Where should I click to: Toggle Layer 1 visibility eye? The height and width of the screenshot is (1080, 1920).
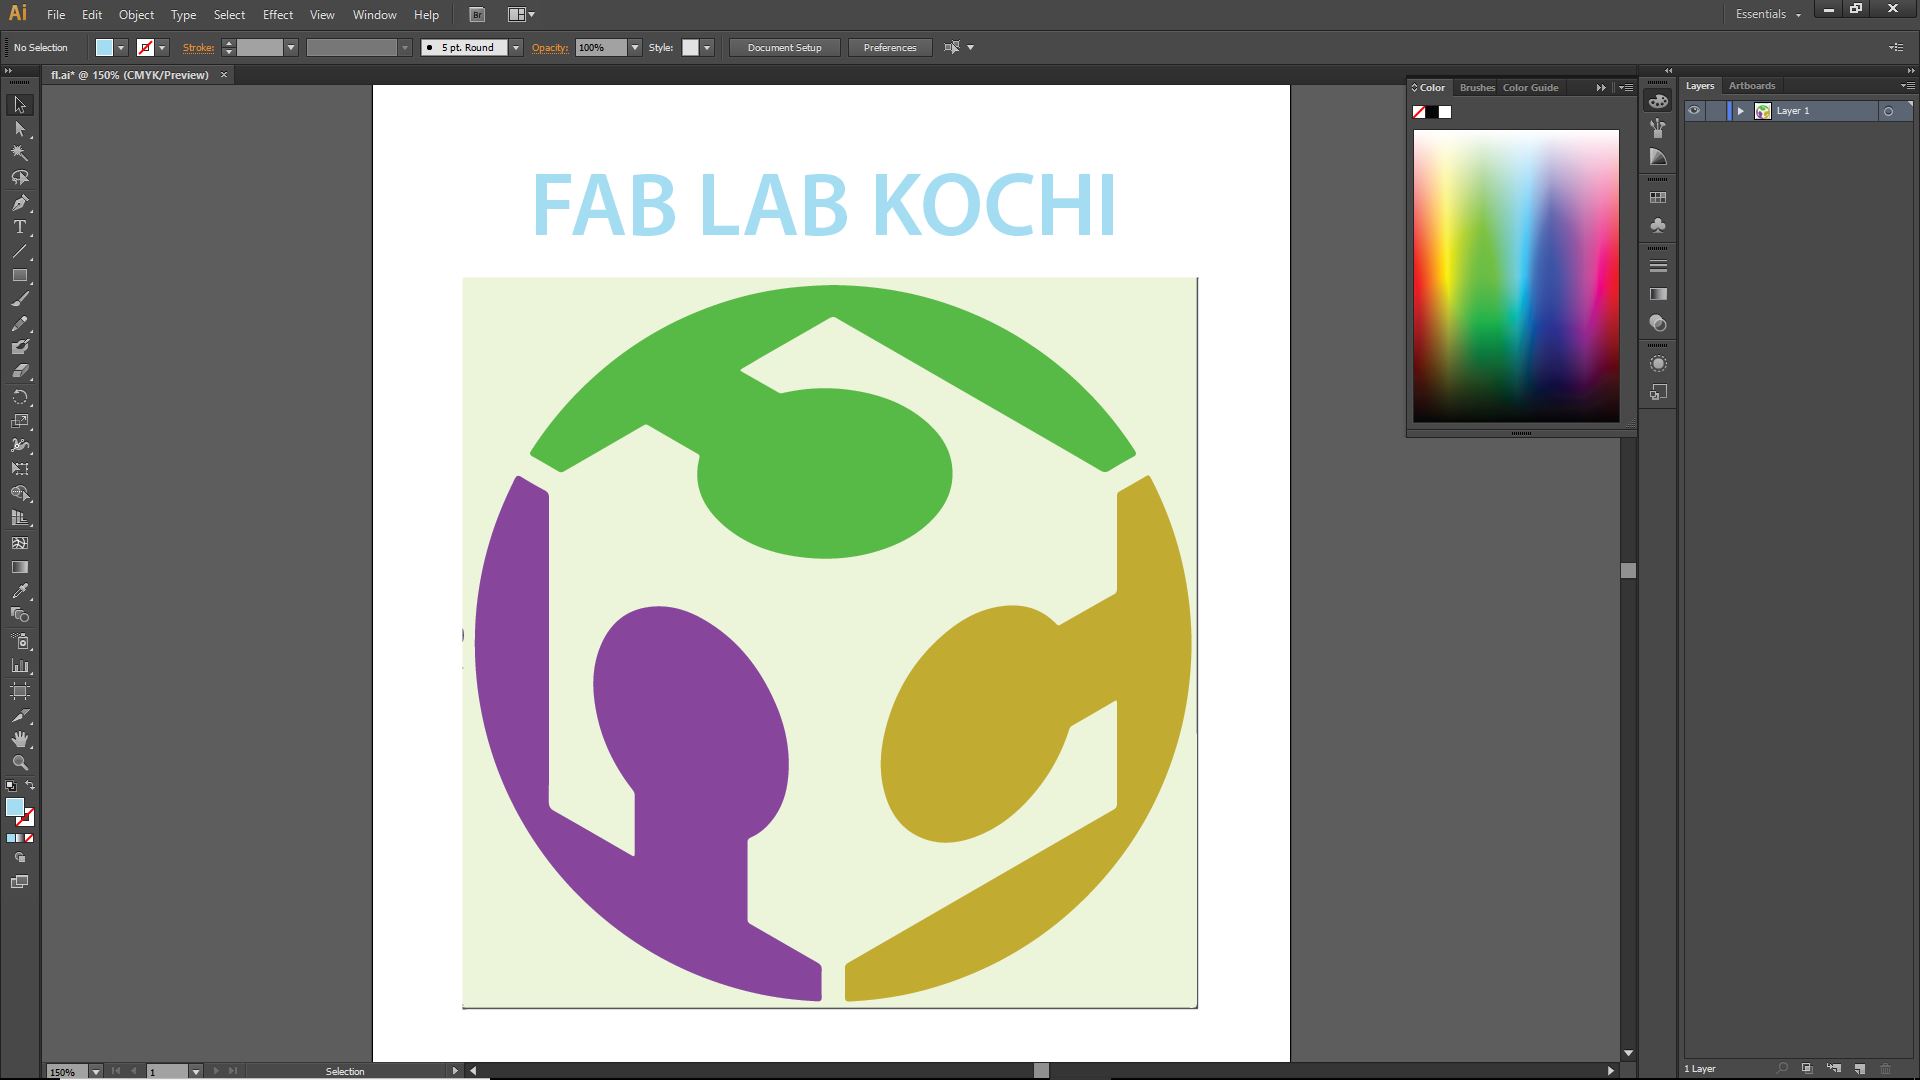[1694, 111]
